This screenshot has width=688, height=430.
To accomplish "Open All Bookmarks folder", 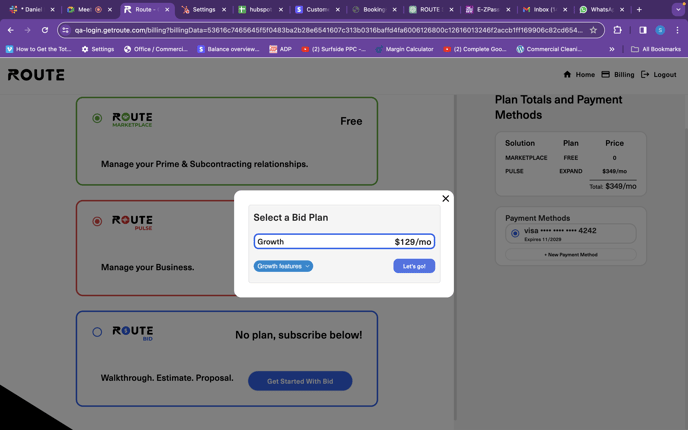I will (656, 49).
